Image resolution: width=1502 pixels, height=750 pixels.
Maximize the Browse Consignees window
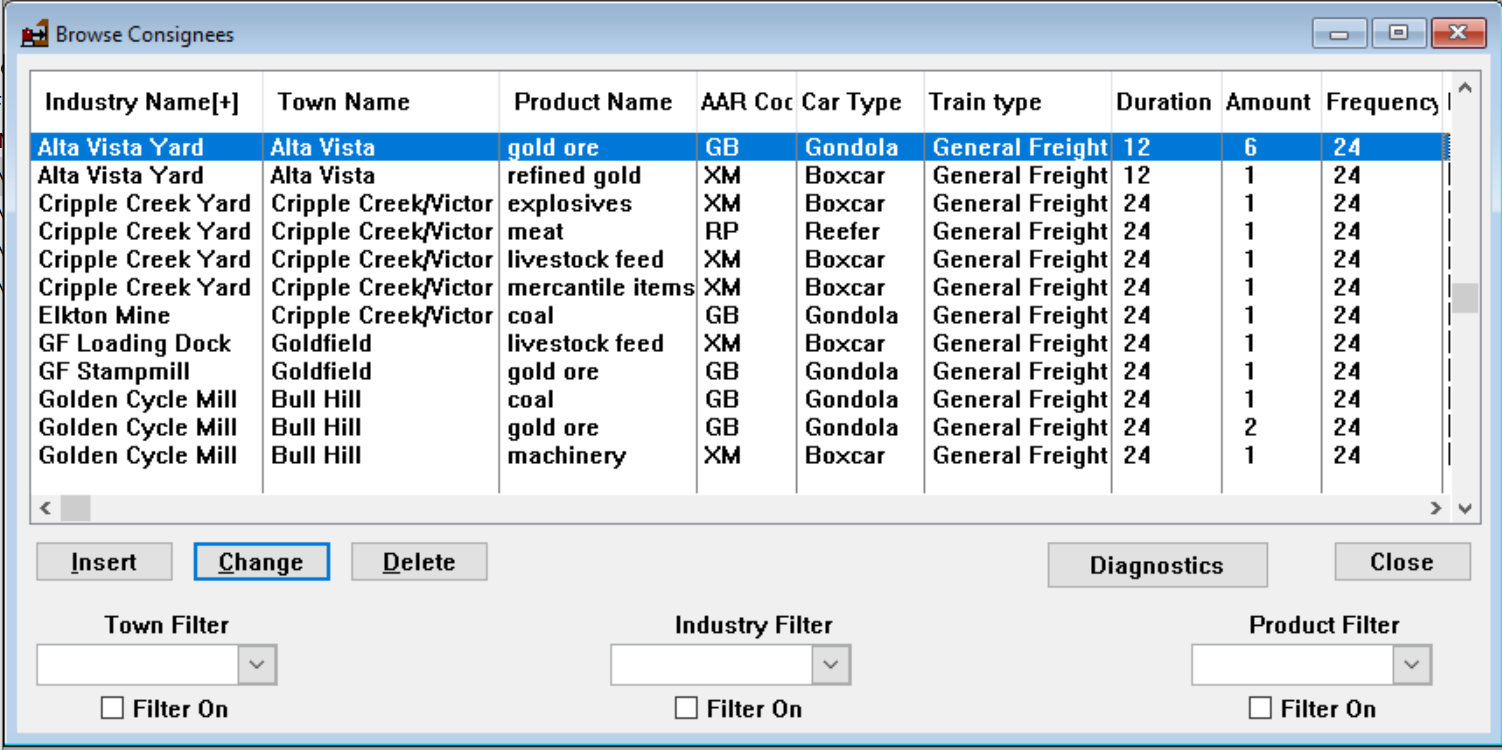1399,33
